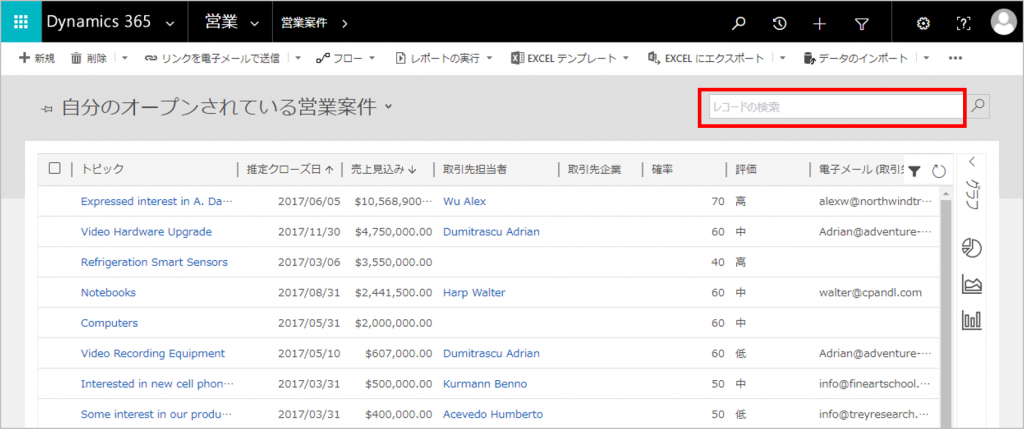Click the plus quick create icon
This screenshot has width=1024, height=429.
[x=820, y=23]
